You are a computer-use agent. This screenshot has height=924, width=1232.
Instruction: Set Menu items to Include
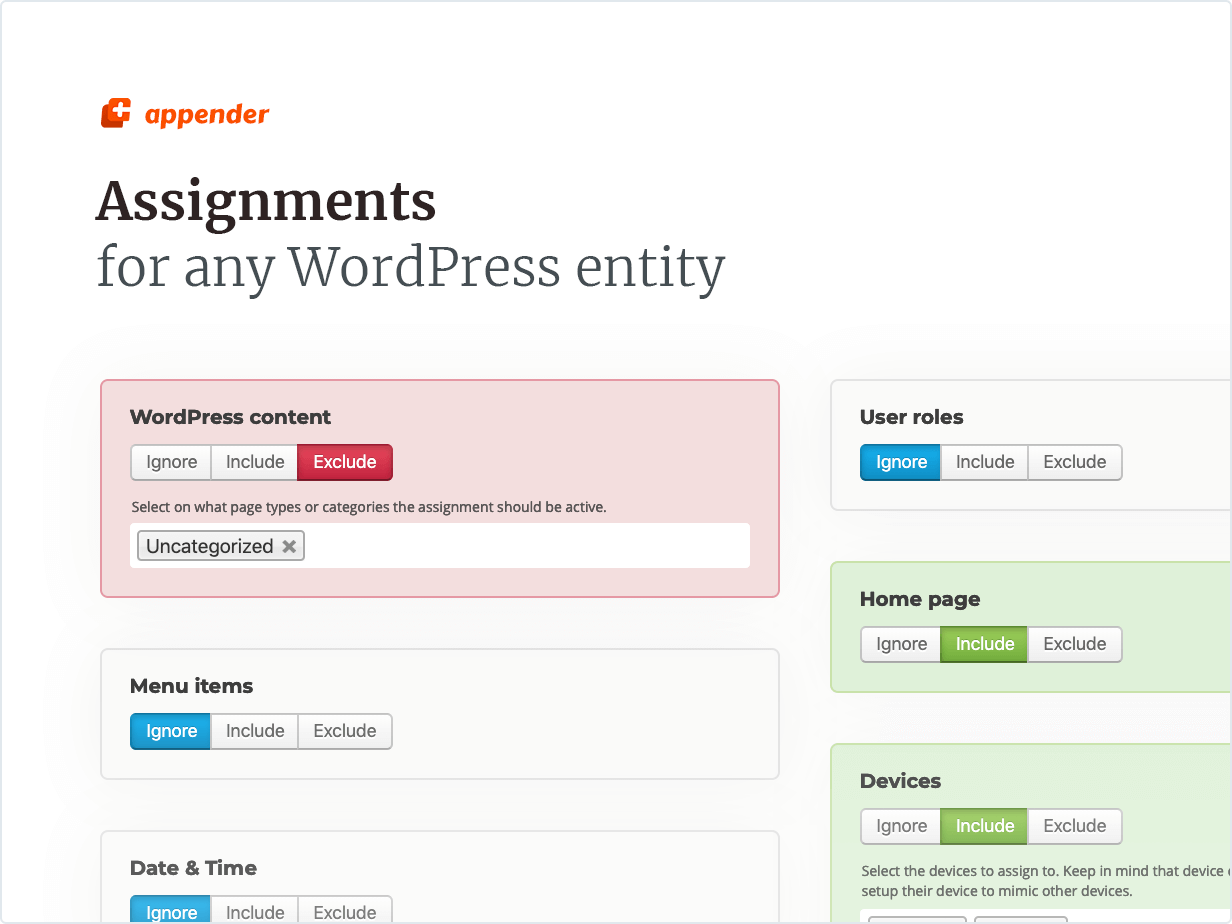tap(254, 731)
